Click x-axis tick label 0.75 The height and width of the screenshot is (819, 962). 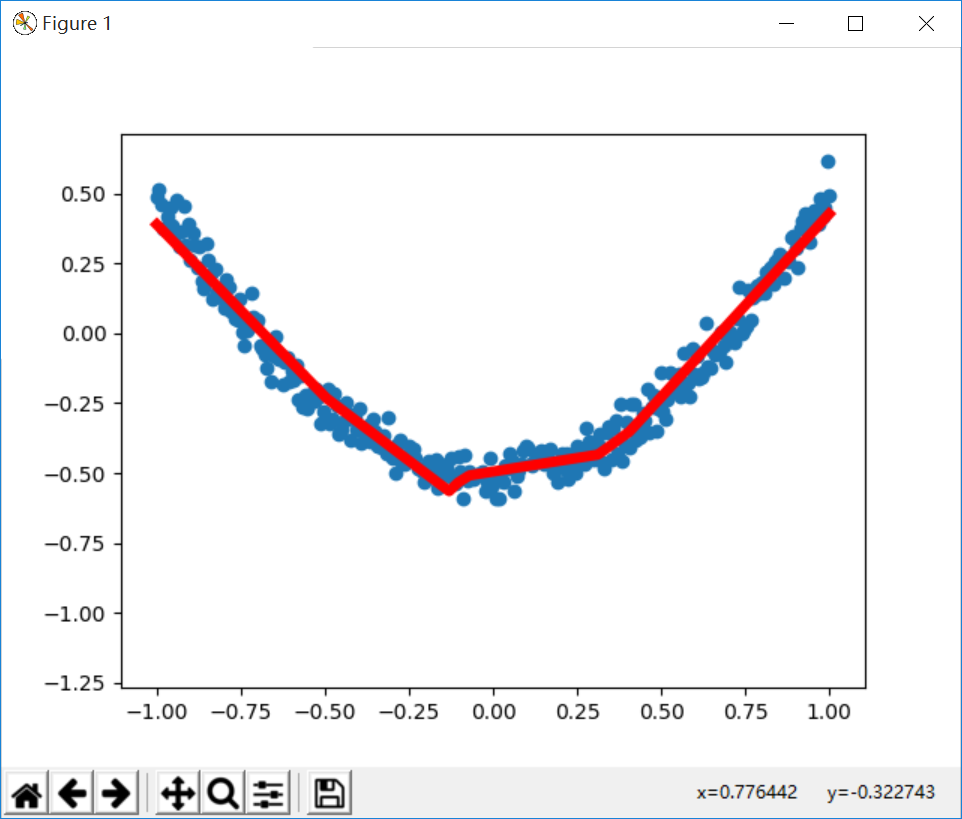(745, 712)
